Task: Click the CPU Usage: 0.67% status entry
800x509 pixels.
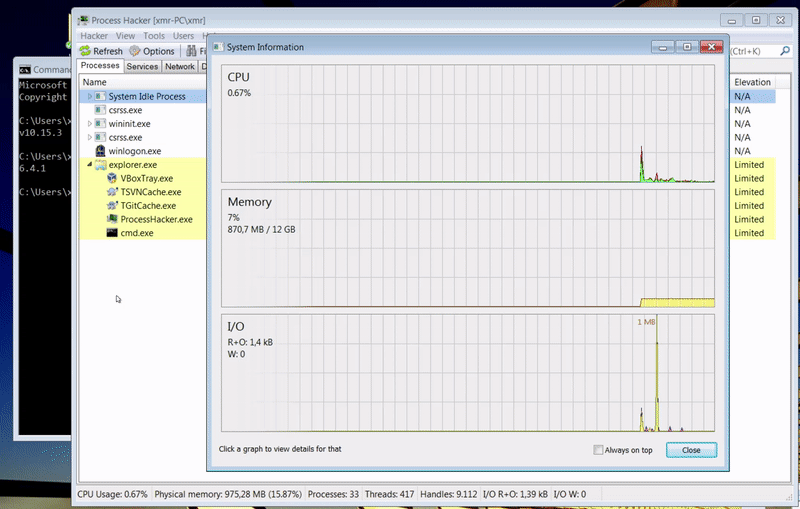Action: 112,494
